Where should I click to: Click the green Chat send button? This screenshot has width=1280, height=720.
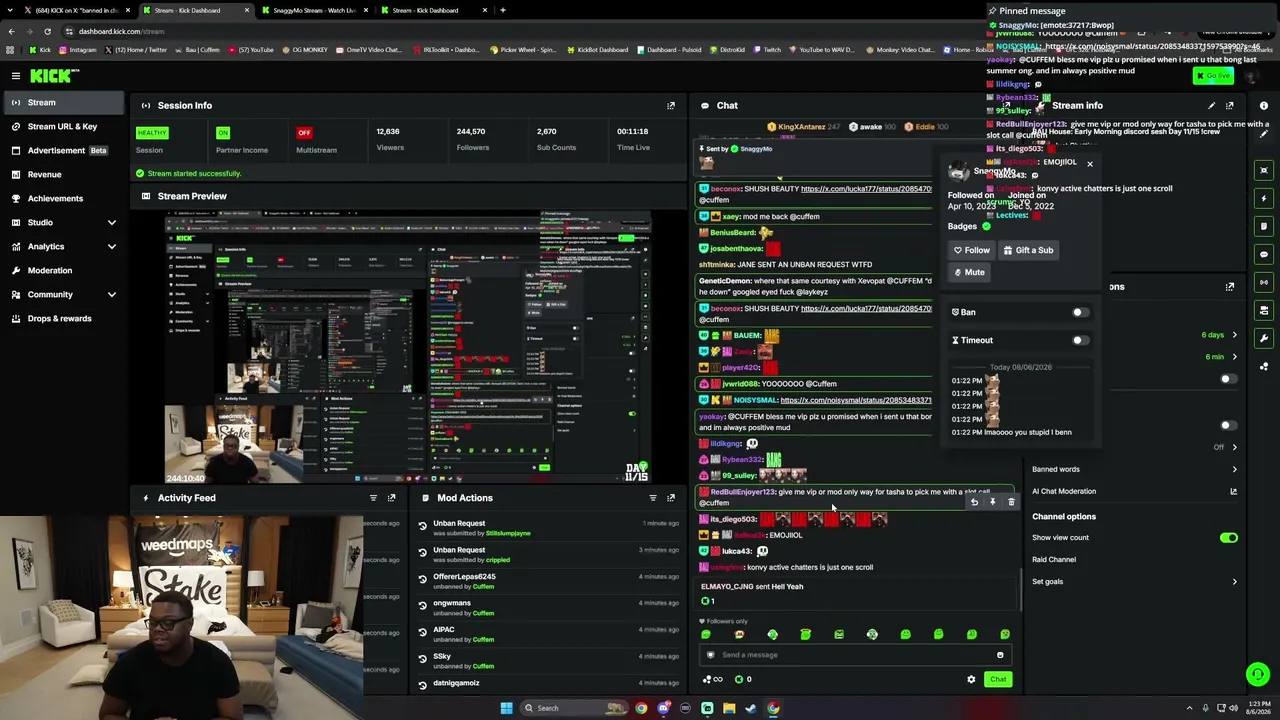998,680
